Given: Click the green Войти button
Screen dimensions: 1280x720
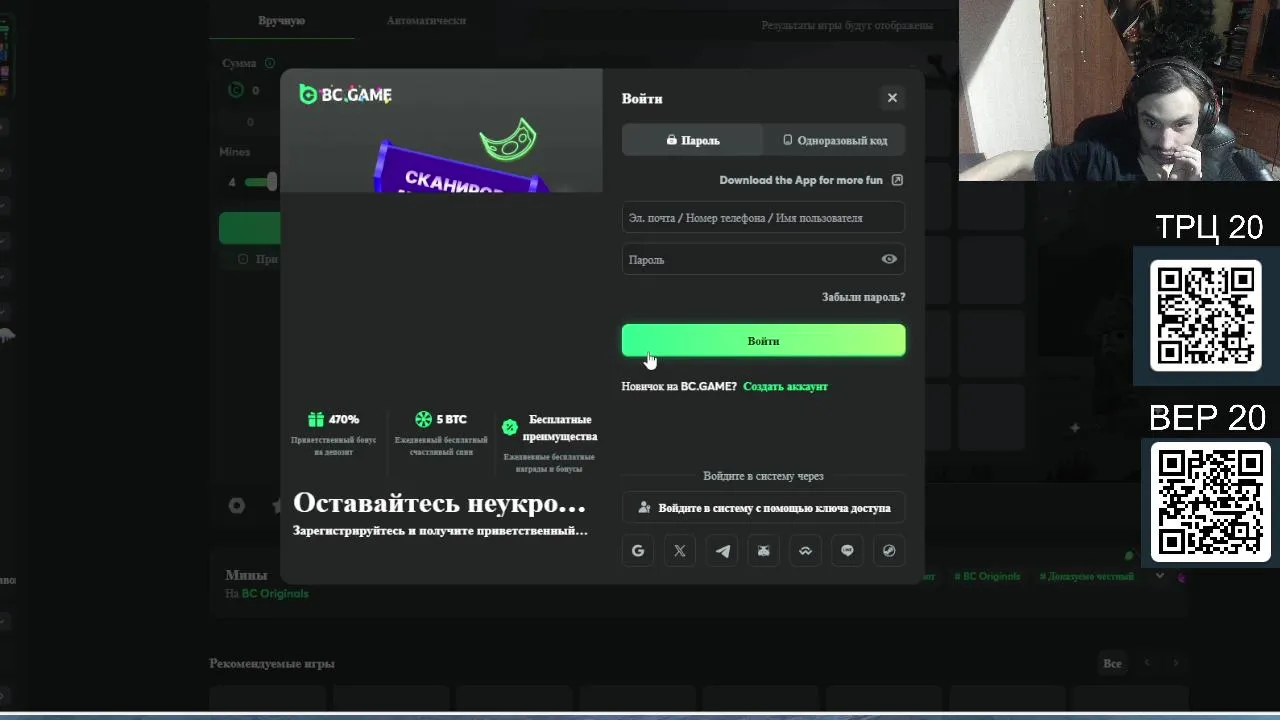Looking at the screenshot, I should [x=763, y=340].
